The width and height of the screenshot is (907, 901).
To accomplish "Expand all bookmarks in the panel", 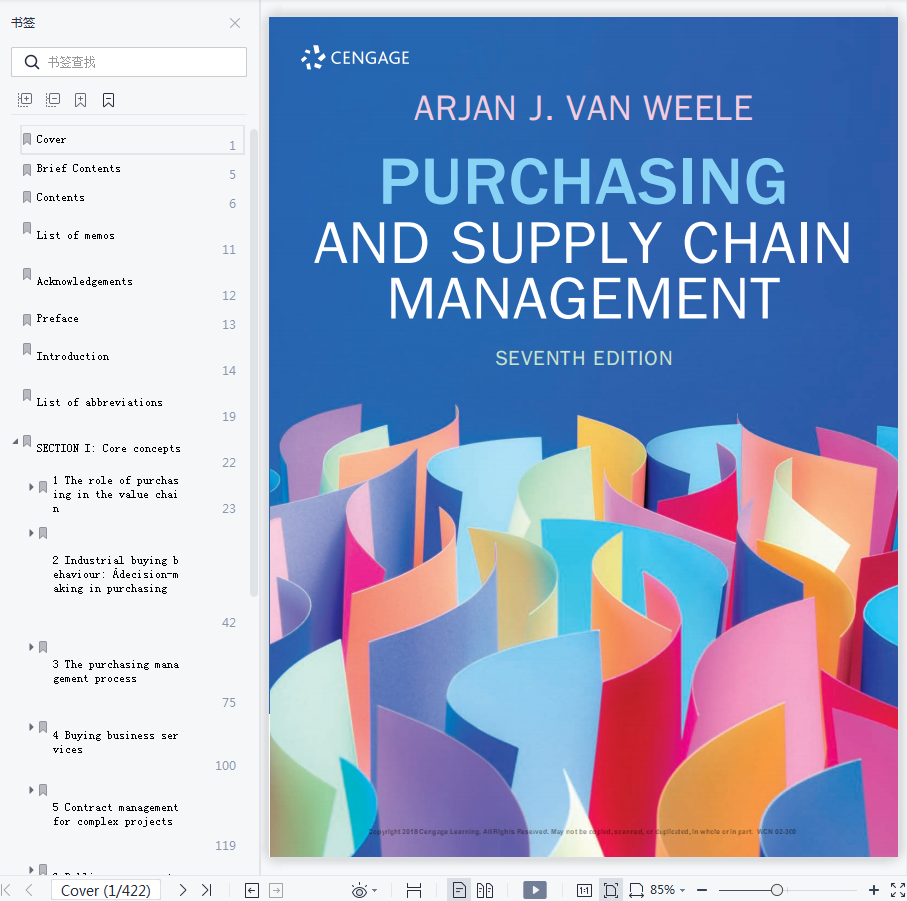I will coord(25,100).
